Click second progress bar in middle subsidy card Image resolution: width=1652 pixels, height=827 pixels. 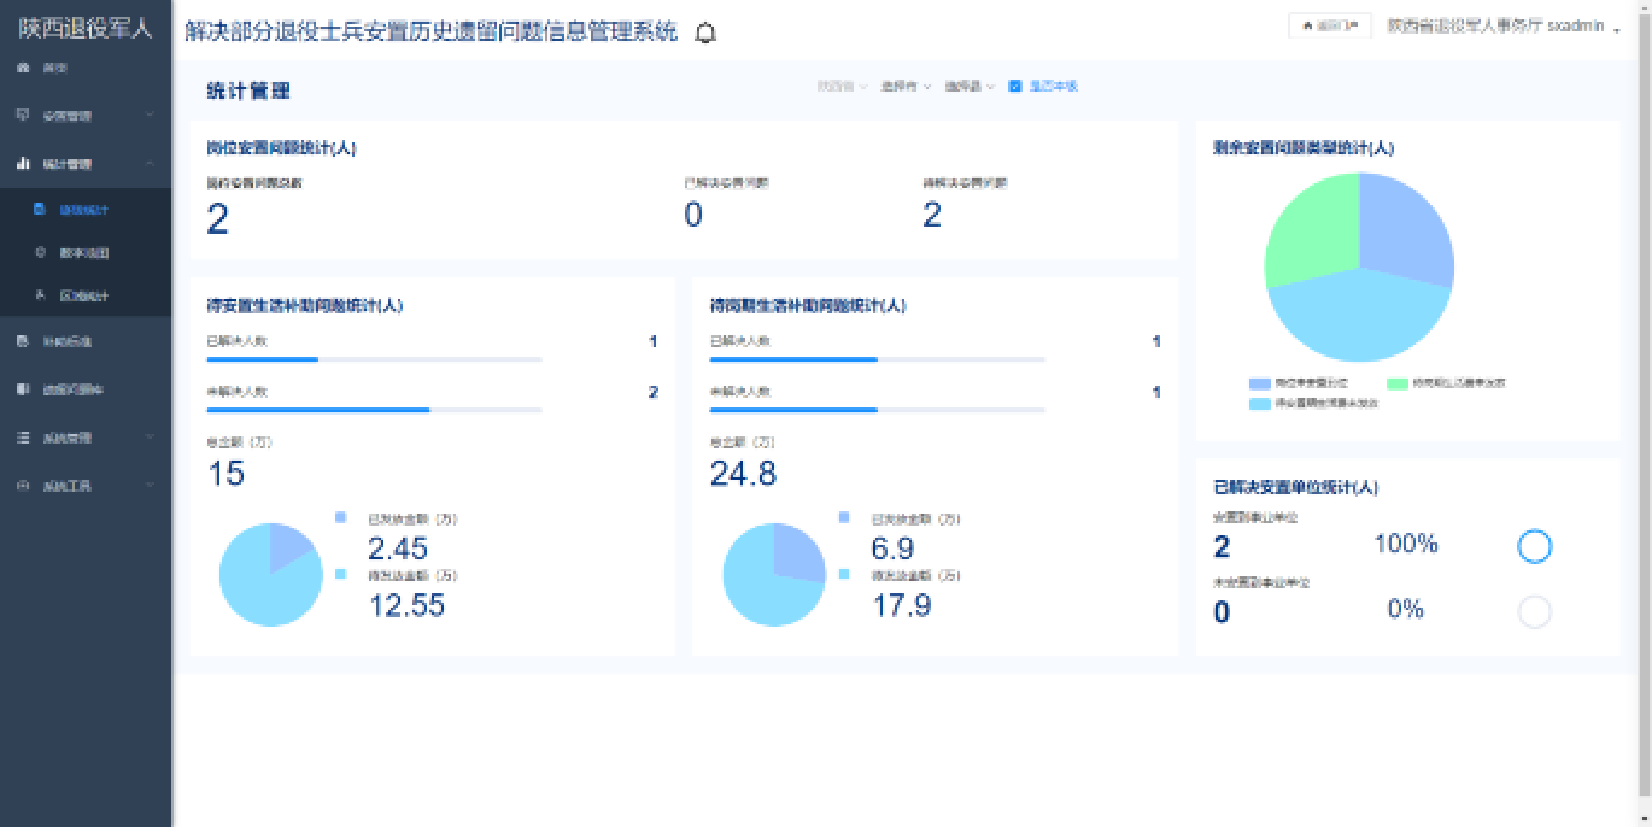877,409
